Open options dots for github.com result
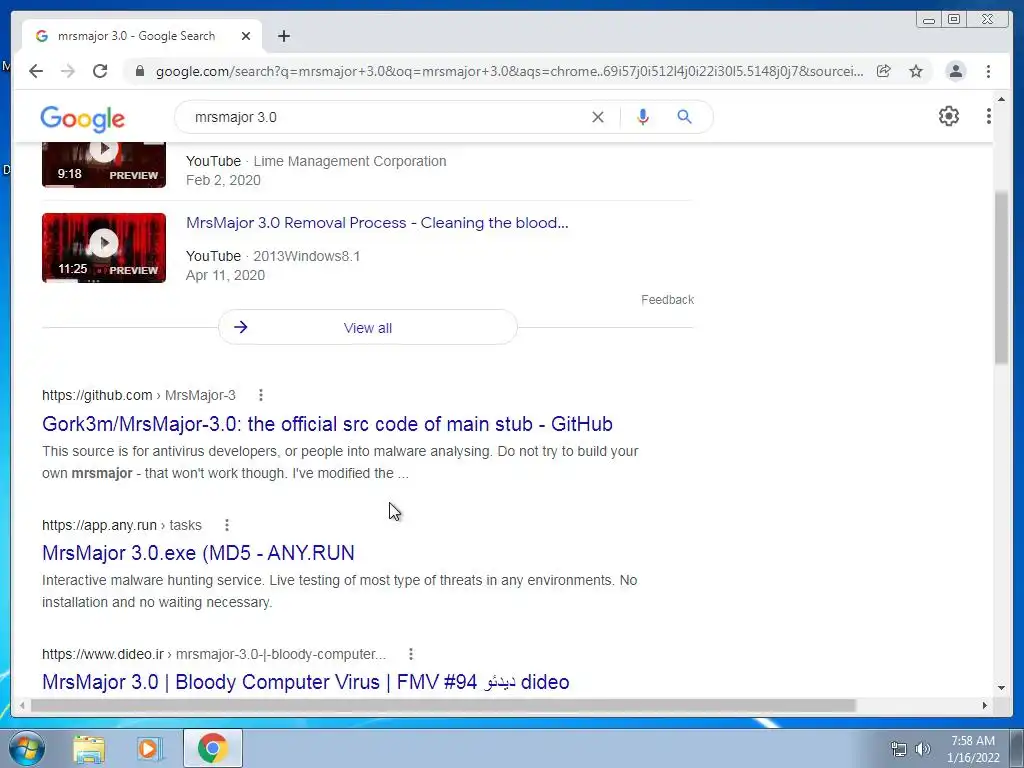Screen dimensions: 1024x768 tap(261, 395)
